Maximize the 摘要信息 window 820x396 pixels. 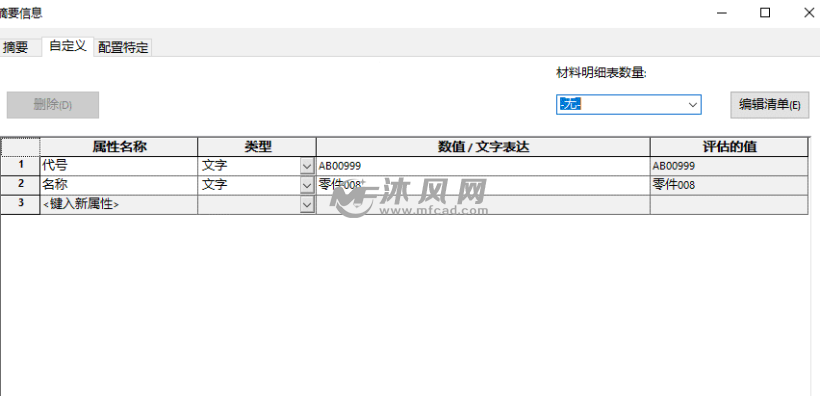[765, 13]
